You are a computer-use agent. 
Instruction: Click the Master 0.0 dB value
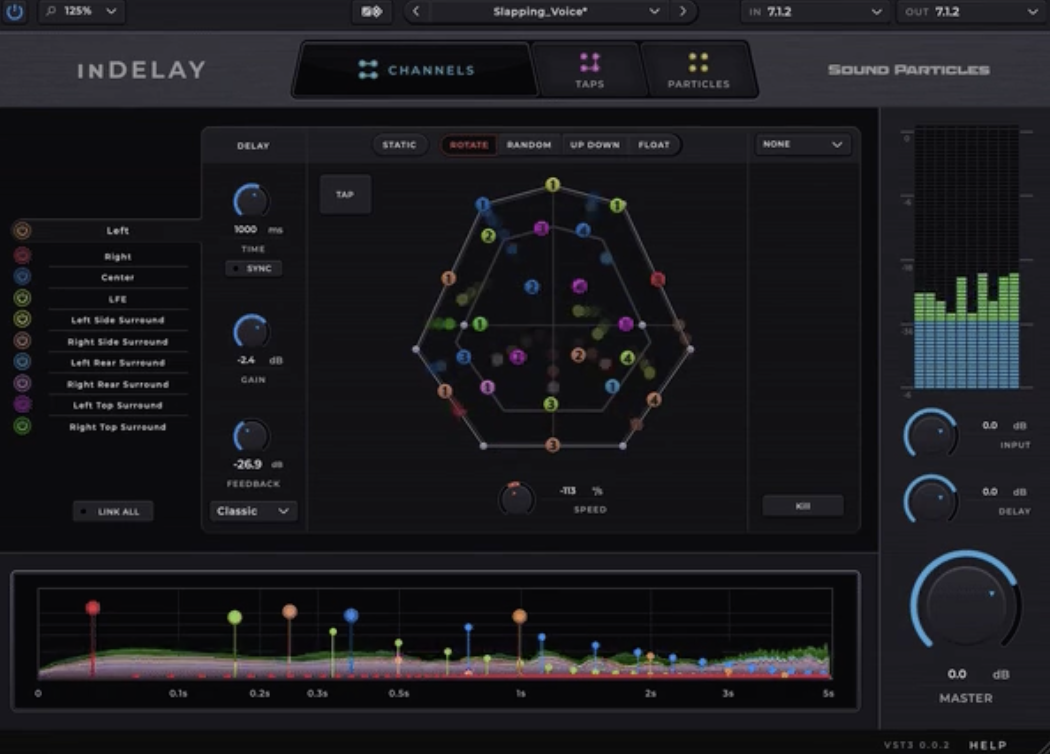point(957,674)
